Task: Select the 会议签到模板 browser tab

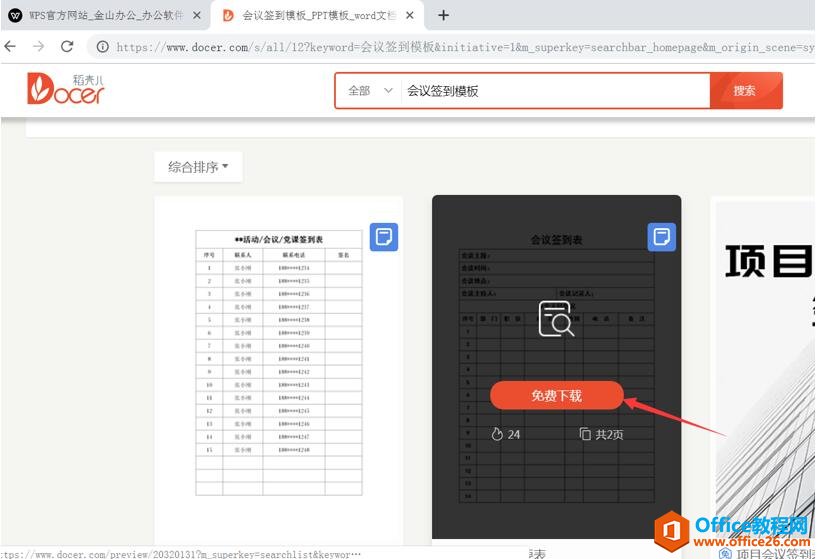Action: 317,15
